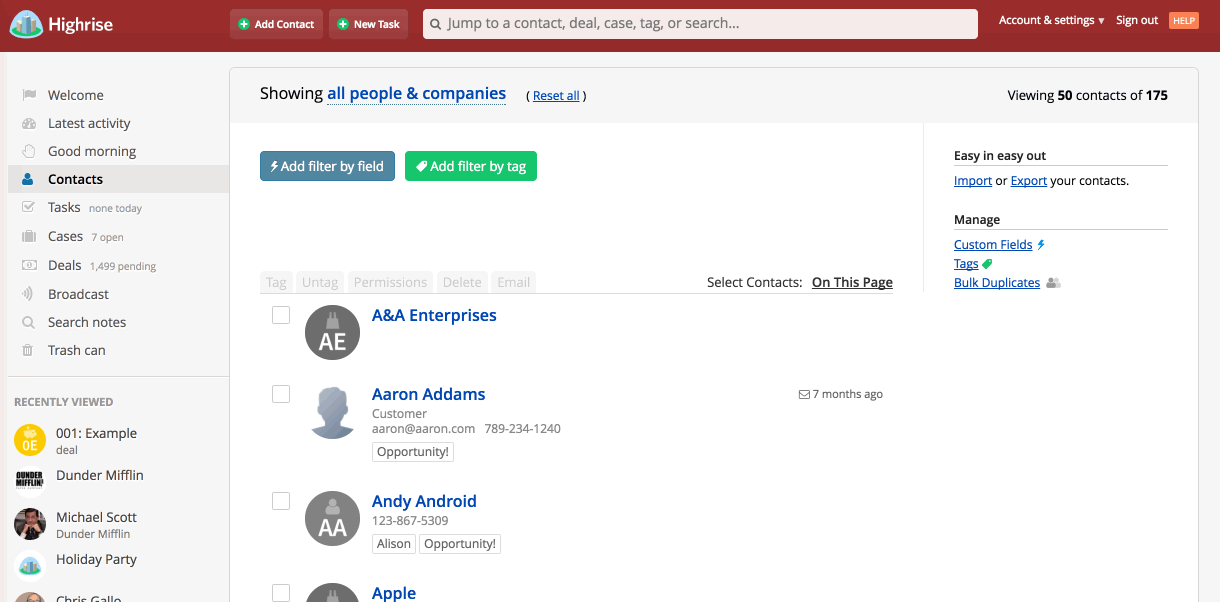The width and height of the screenshot is (1220, 602).
Task: Click the people icon beside Bulk Duplicates
Action: [1053, 283]
